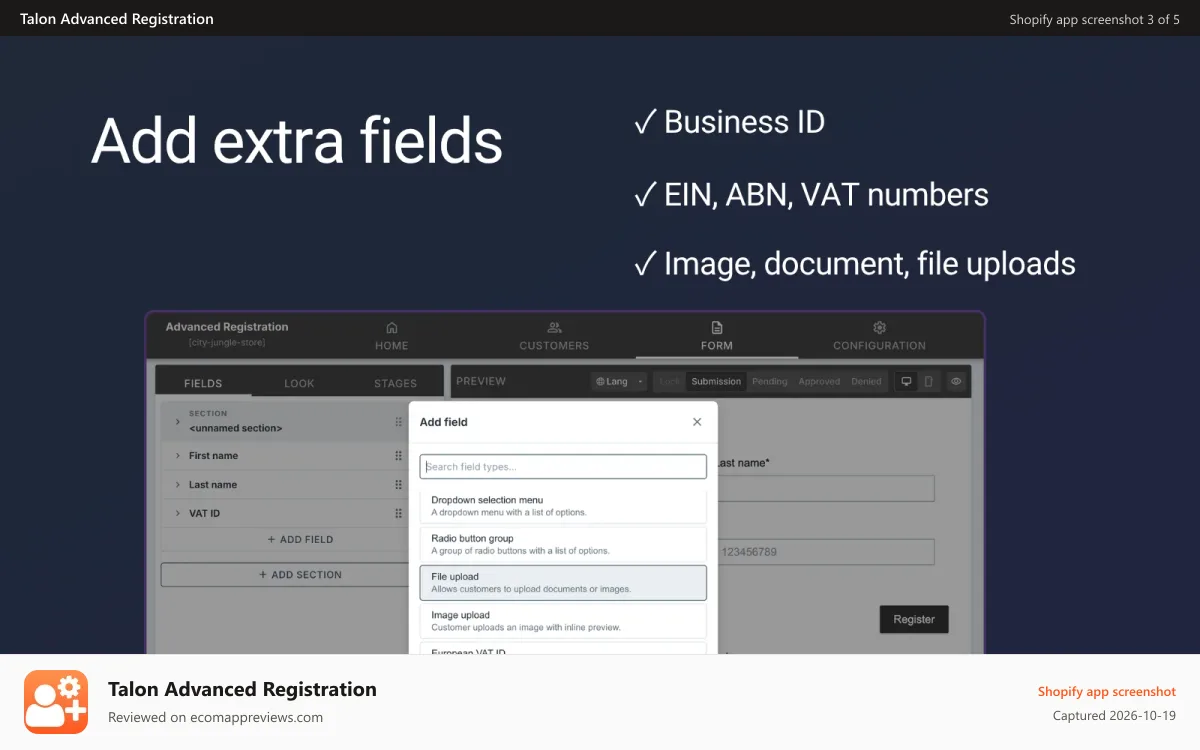Open the Lang language dropdown
1200x750 pixels.
[x=620, y=381]
